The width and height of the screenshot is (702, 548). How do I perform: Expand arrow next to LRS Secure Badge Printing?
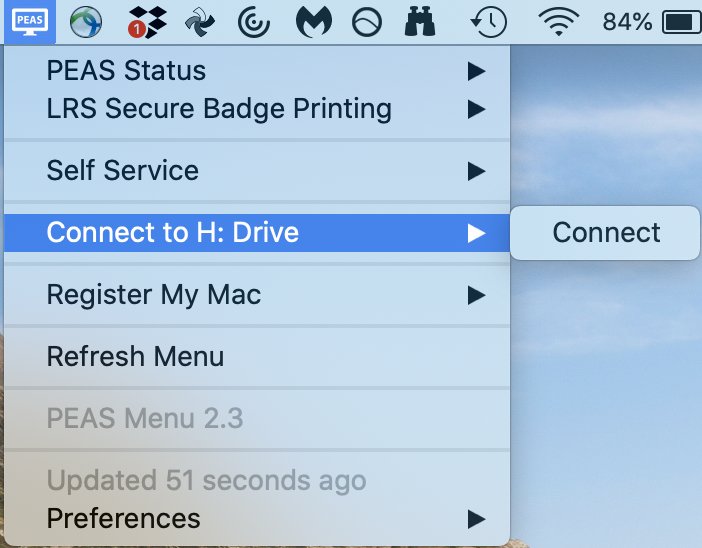point(476,109)
